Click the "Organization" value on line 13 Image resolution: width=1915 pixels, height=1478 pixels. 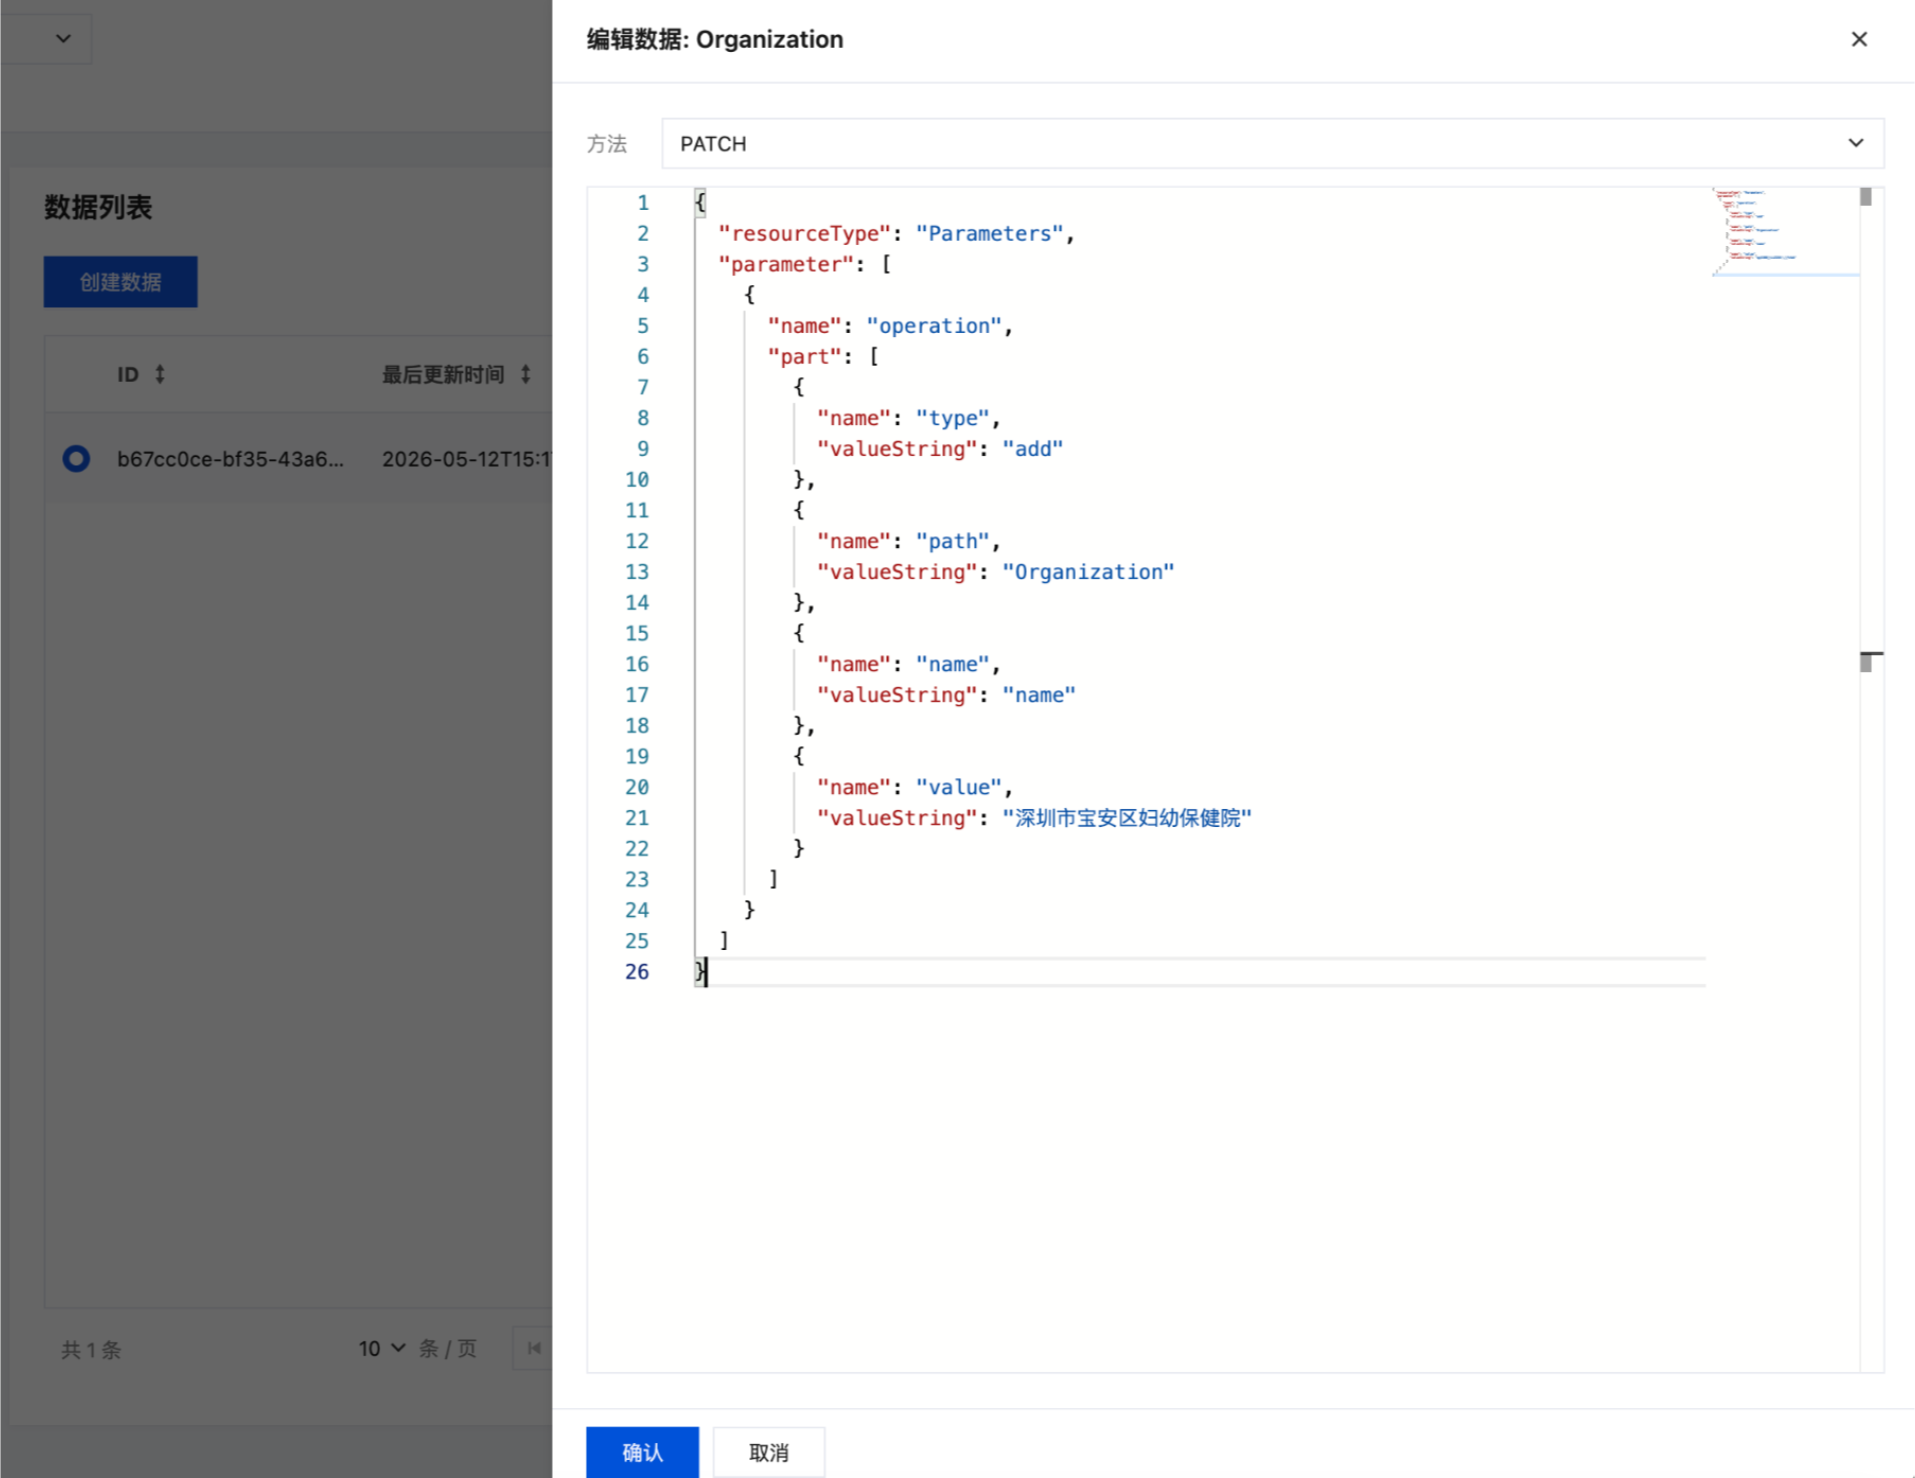tap(1088, 572)
